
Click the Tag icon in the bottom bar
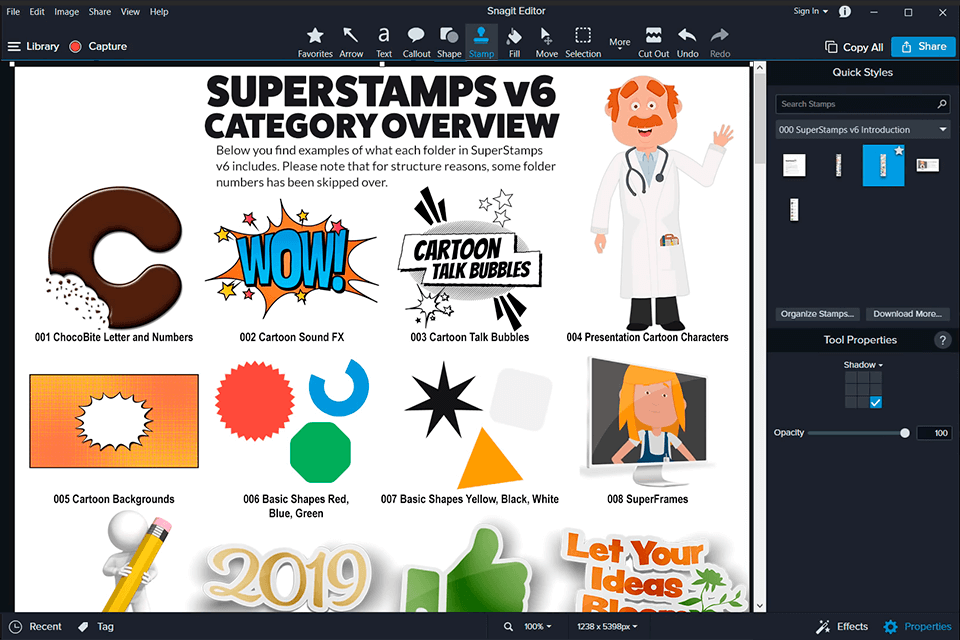point(83,627)
